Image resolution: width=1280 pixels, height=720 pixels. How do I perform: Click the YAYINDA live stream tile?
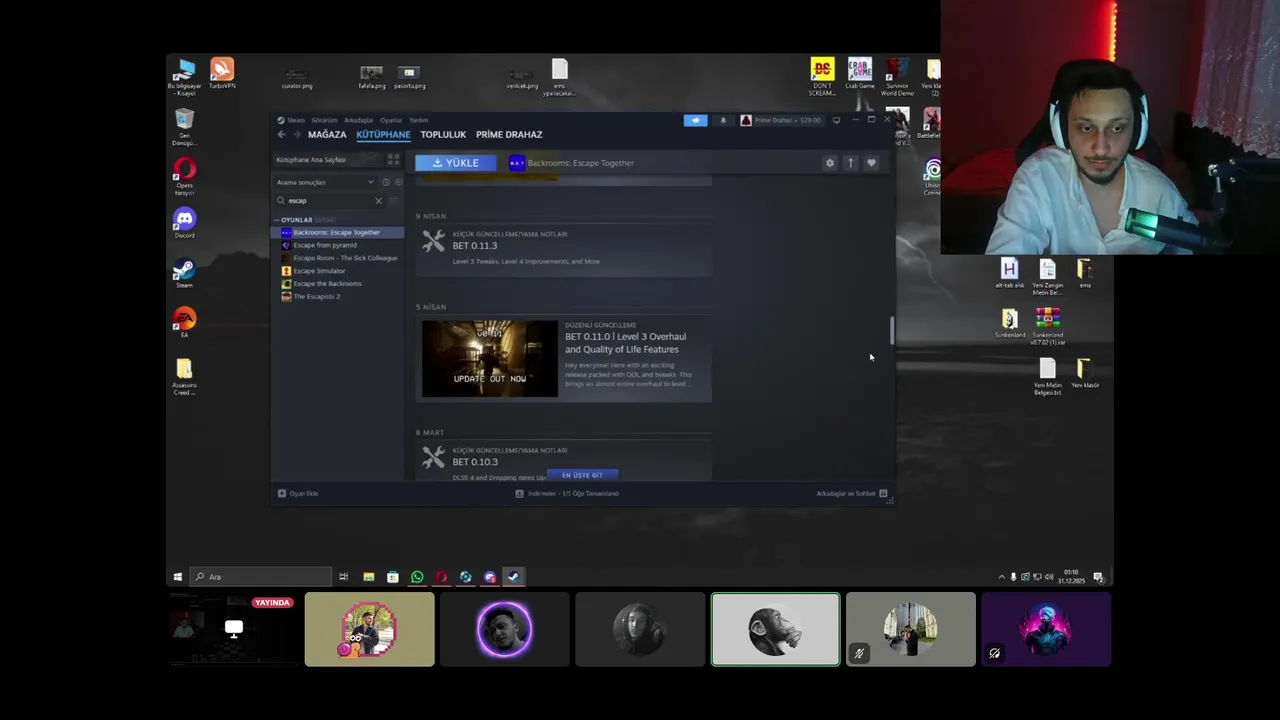pos(232,629)
